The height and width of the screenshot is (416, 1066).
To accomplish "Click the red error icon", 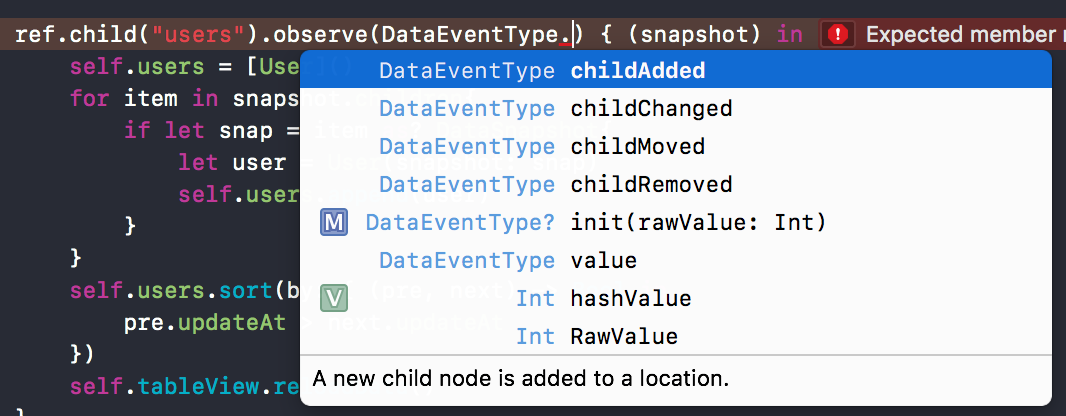I will pos(838,35).
